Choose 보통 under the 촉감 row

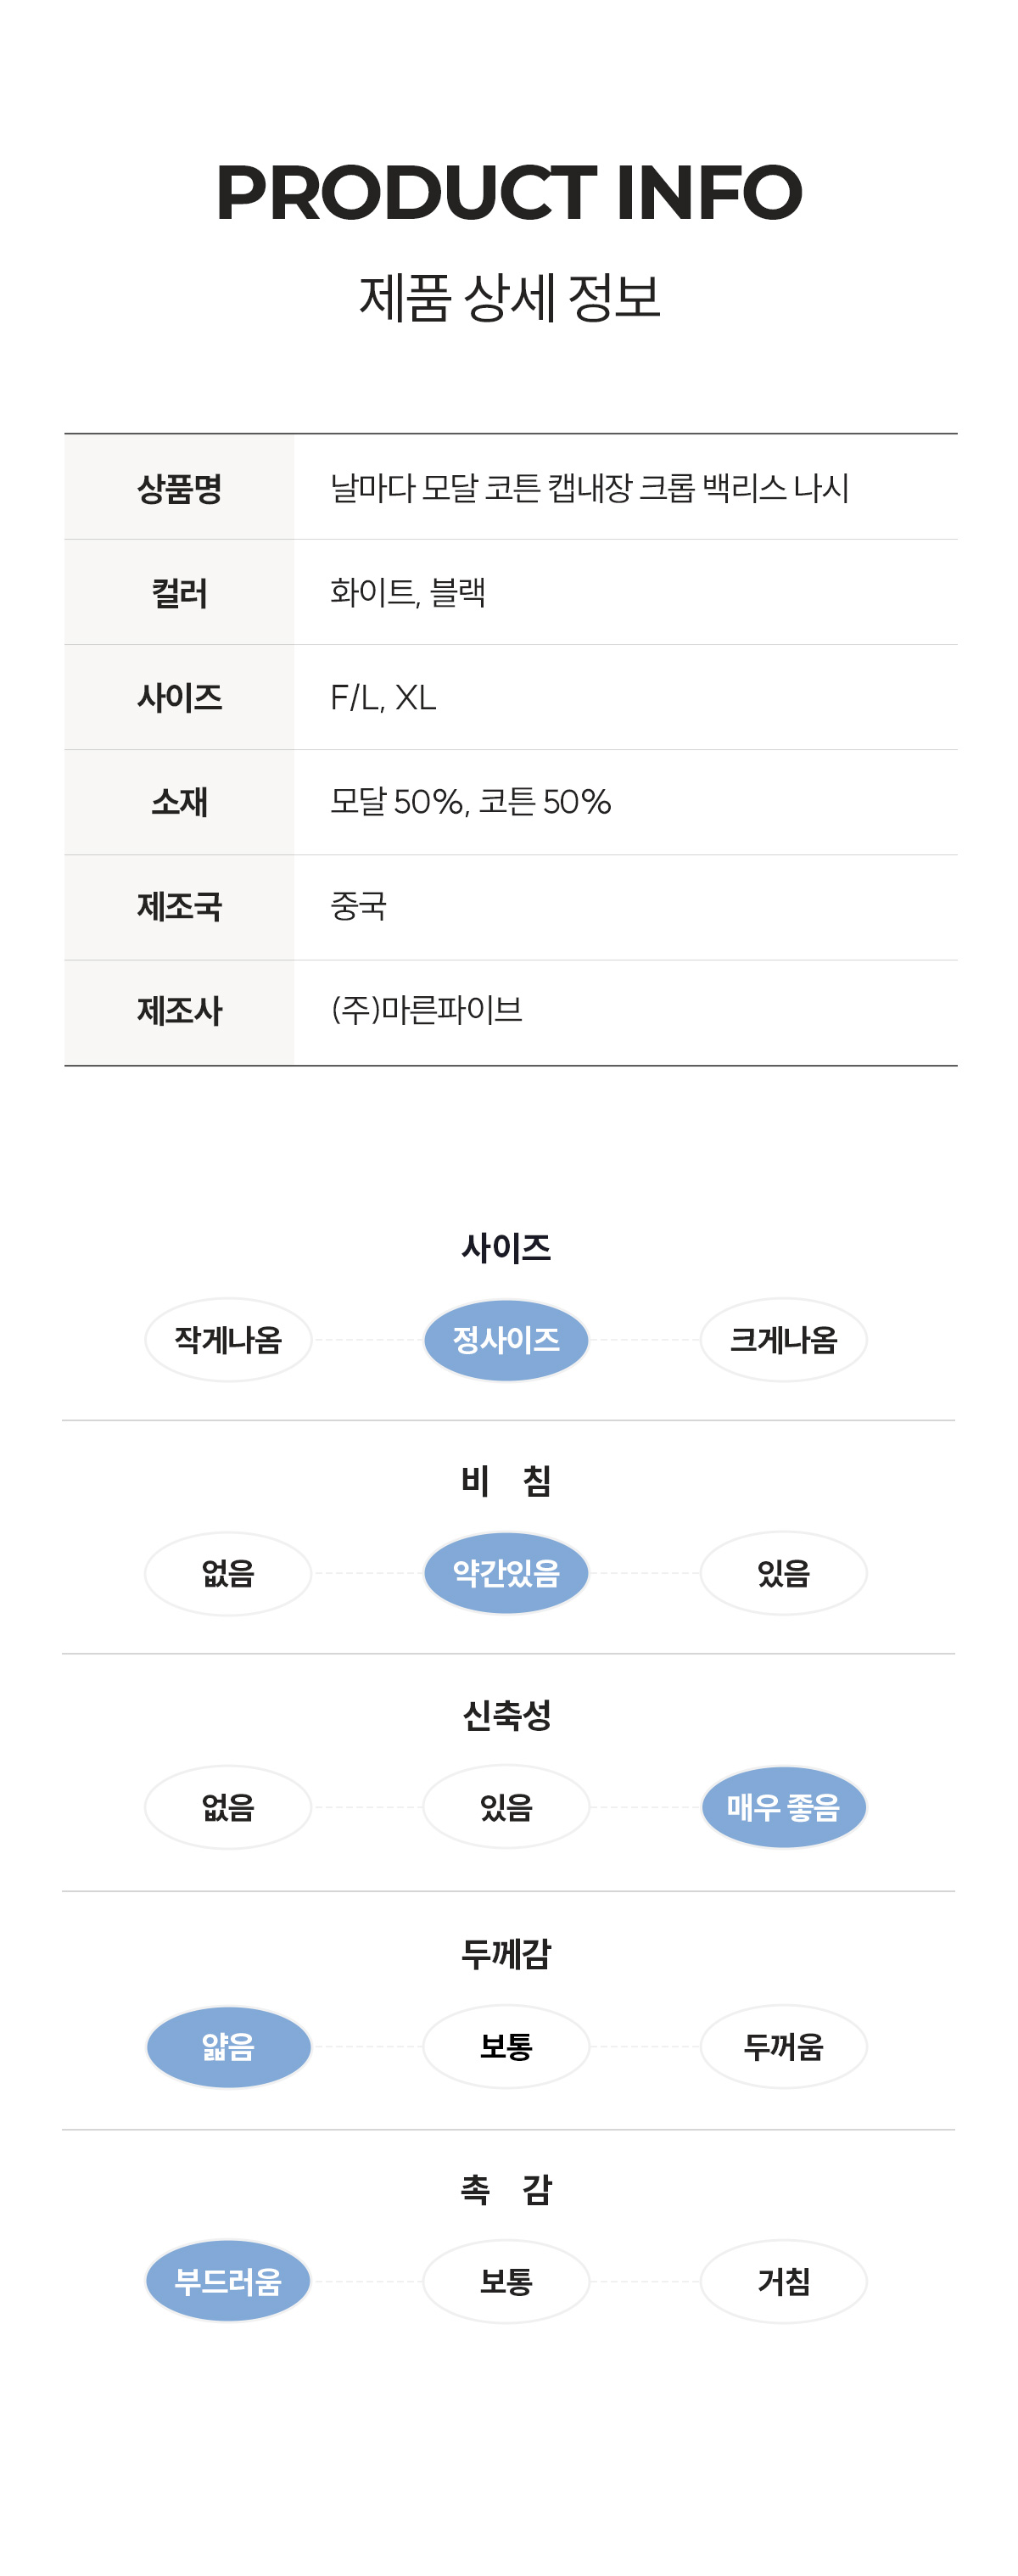(506, 2281)
